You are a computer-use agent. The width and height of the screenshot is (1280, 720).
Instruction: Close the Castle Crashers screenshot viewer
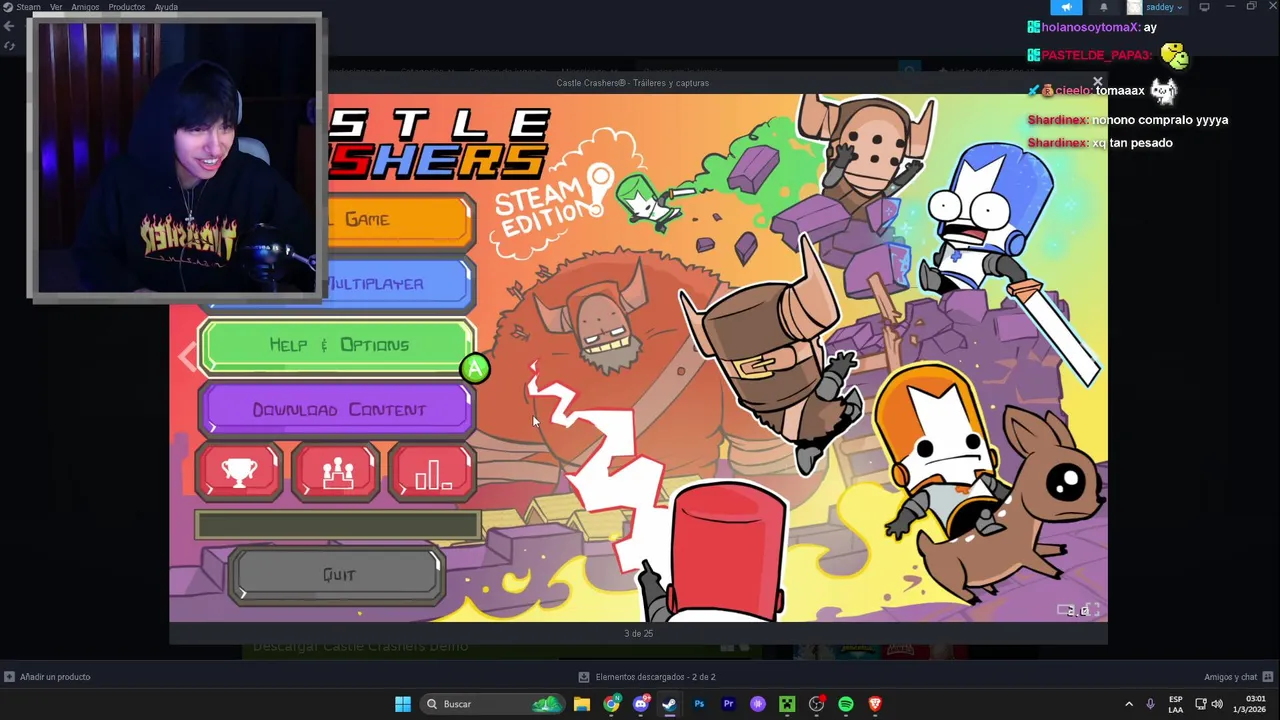point(1097,82)
